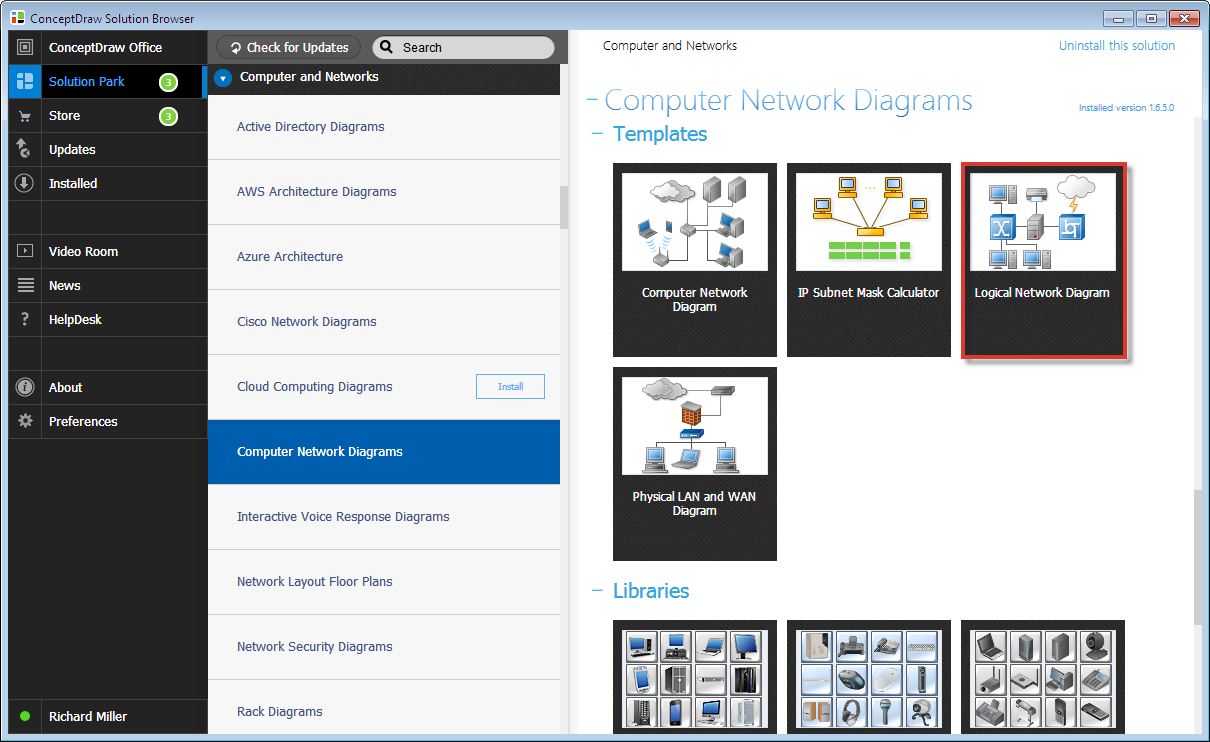Select Computer Network Diagrams item

[384, 452]
